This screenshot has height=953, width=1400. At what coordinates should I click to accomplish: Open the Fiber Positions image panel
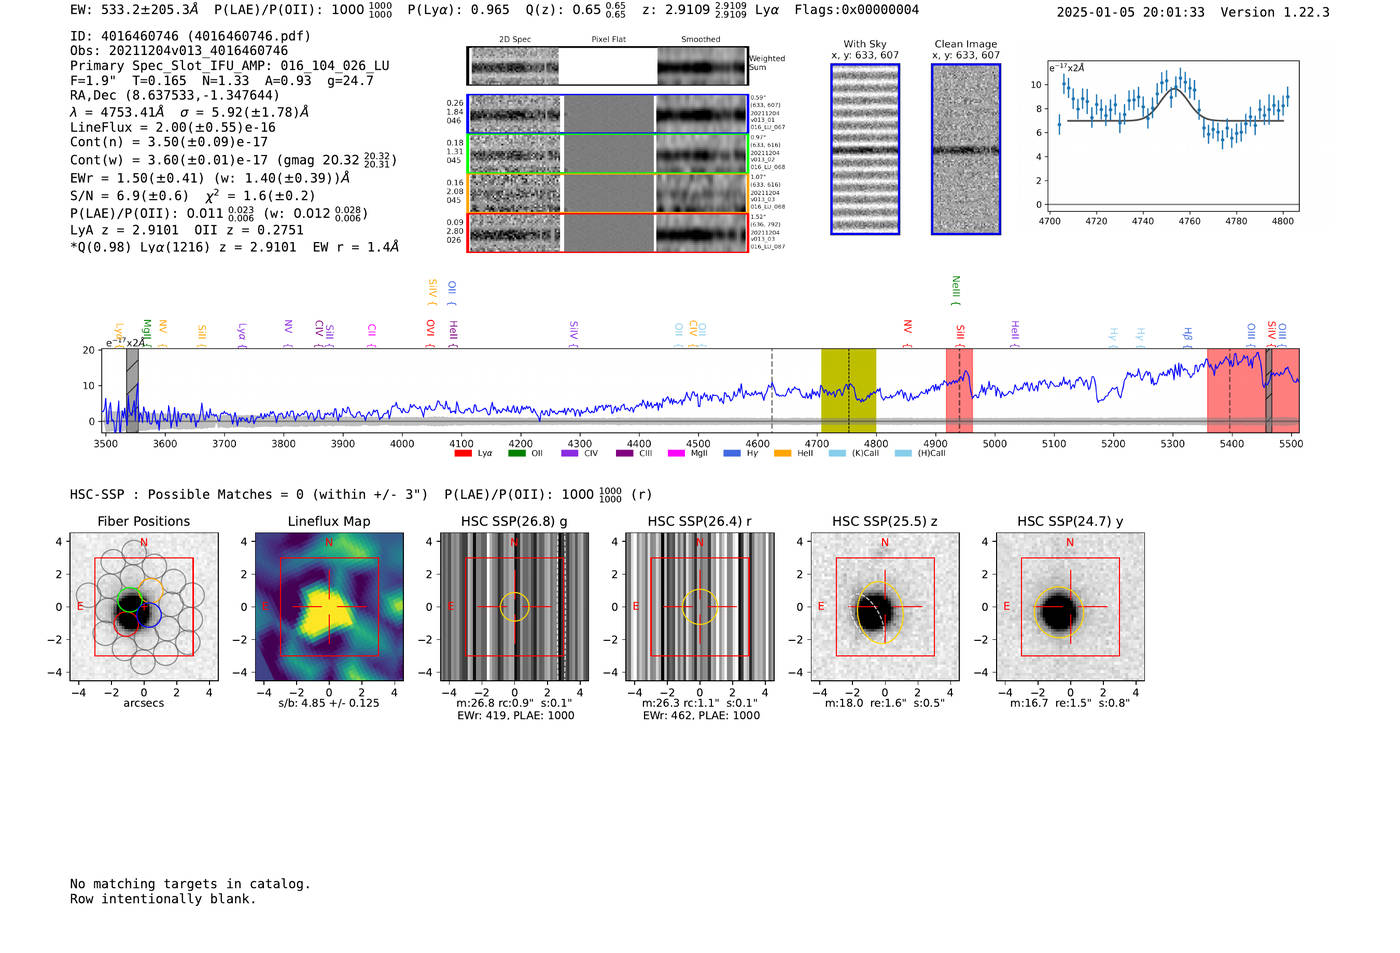(x=144, y=607)
